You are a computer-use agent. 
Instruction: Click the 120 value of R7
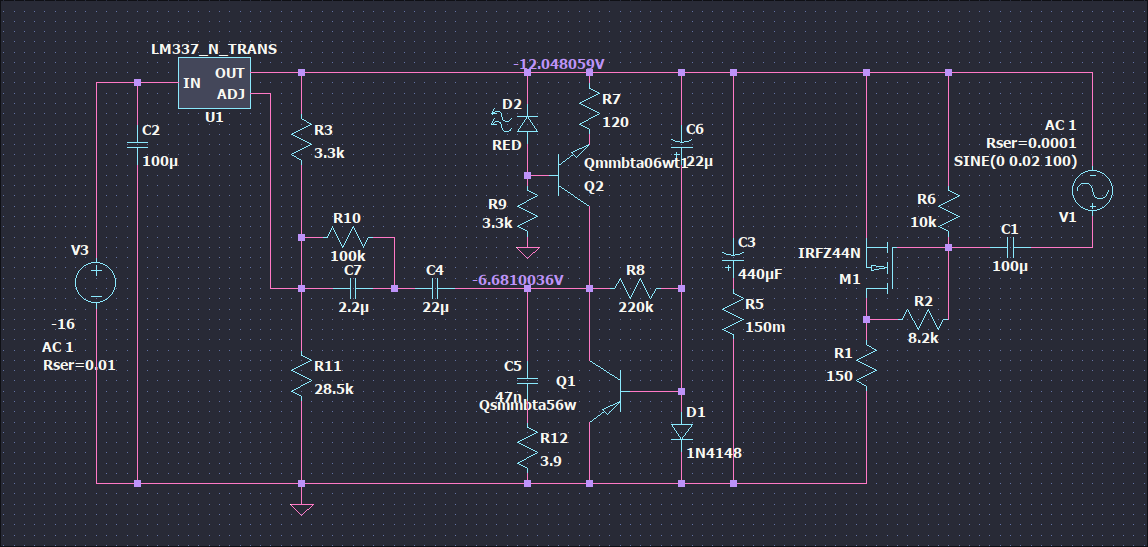[x=616, y=122]
